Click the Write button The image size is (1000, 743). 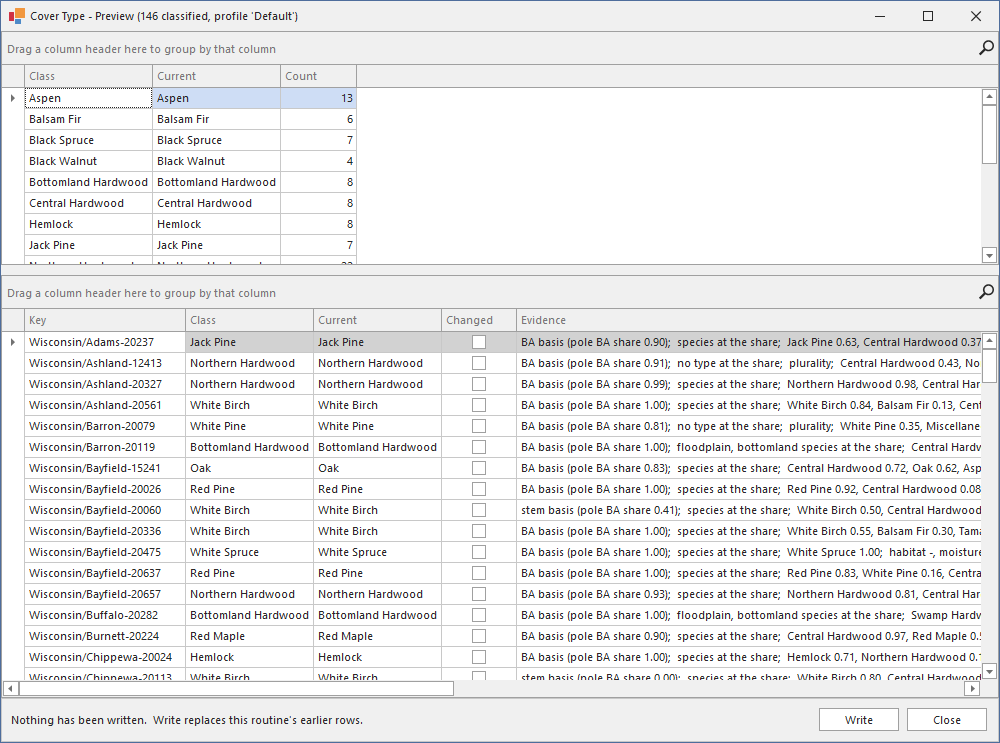pyautogui.click(x=858, y=720)
